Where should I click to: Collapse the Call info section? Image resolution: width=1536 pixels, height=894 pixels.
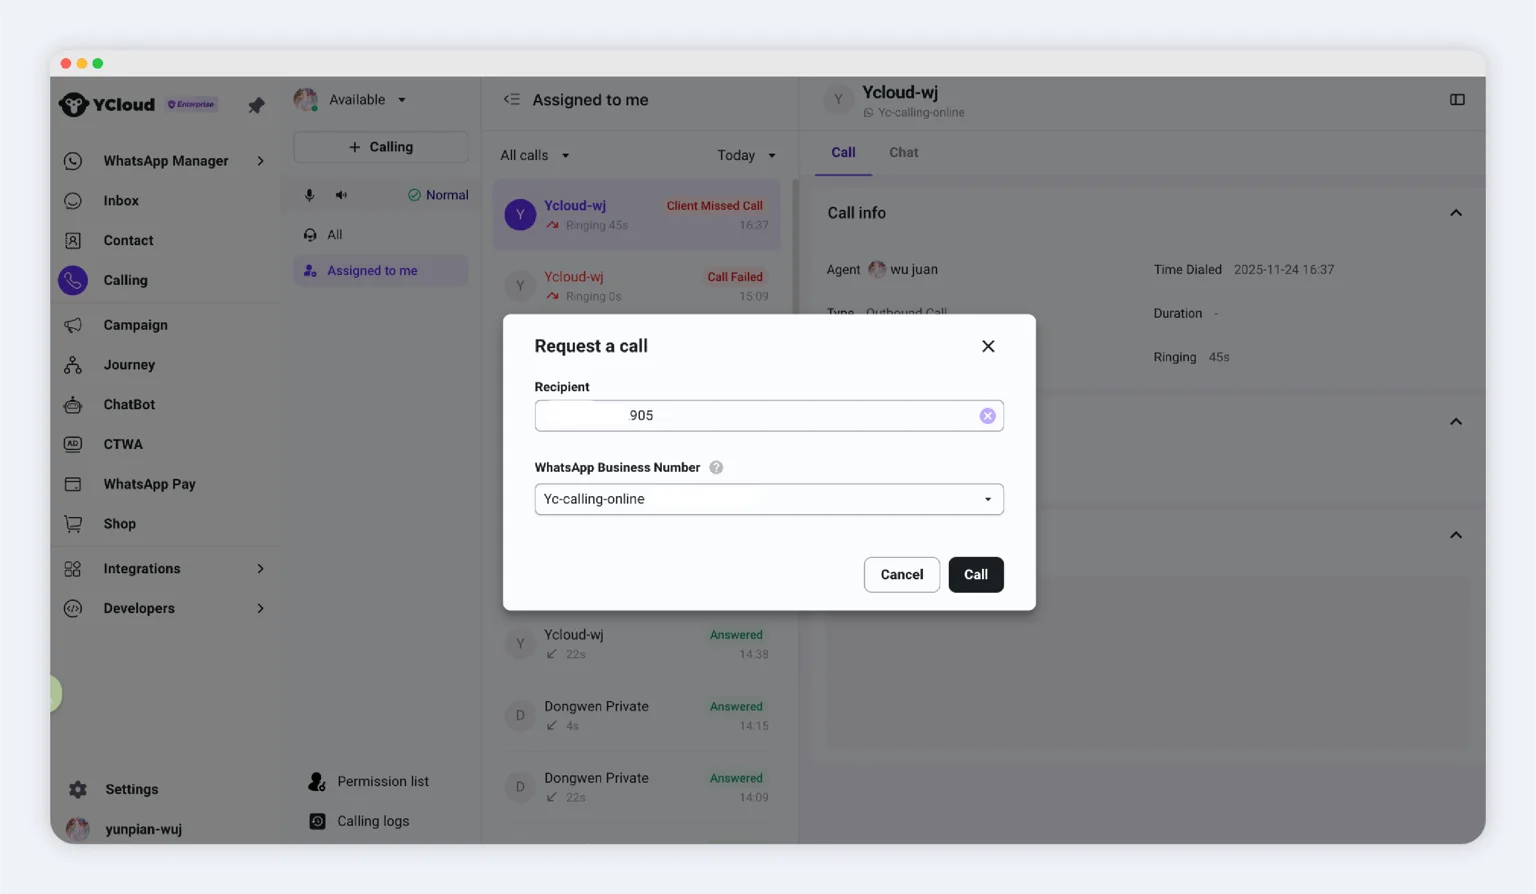tap(1456, 213)
